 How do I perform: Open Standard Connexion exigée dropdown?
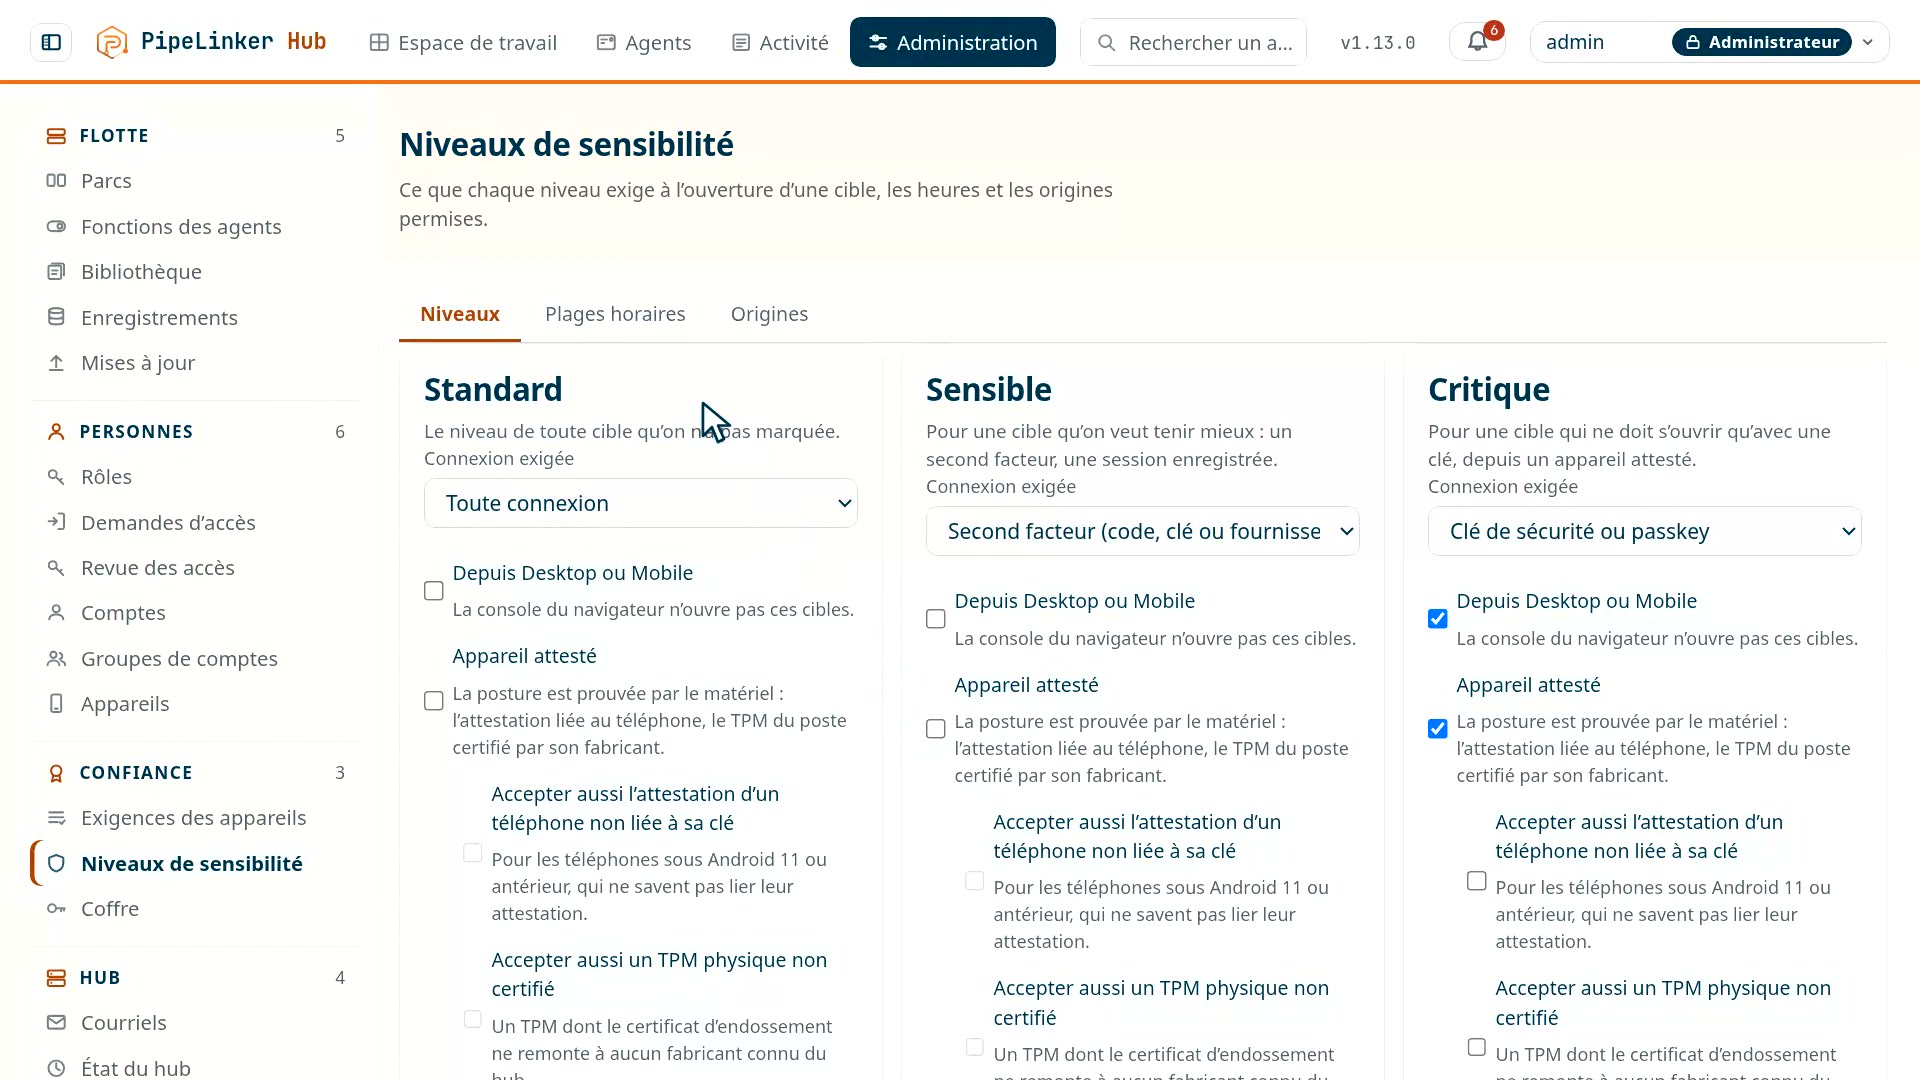click(641, 503)
